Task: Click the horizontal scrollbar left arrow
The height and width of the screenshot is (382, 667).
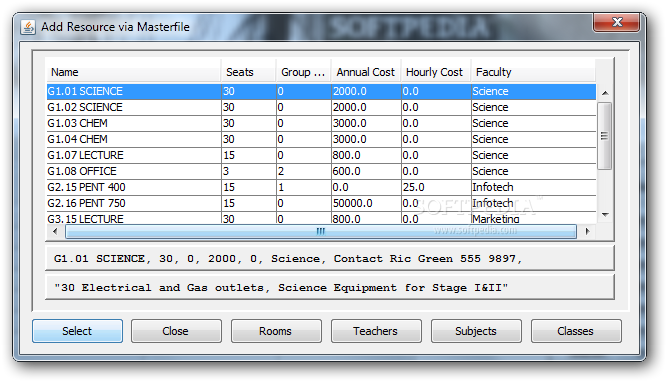Action: (x=55, y=231)
